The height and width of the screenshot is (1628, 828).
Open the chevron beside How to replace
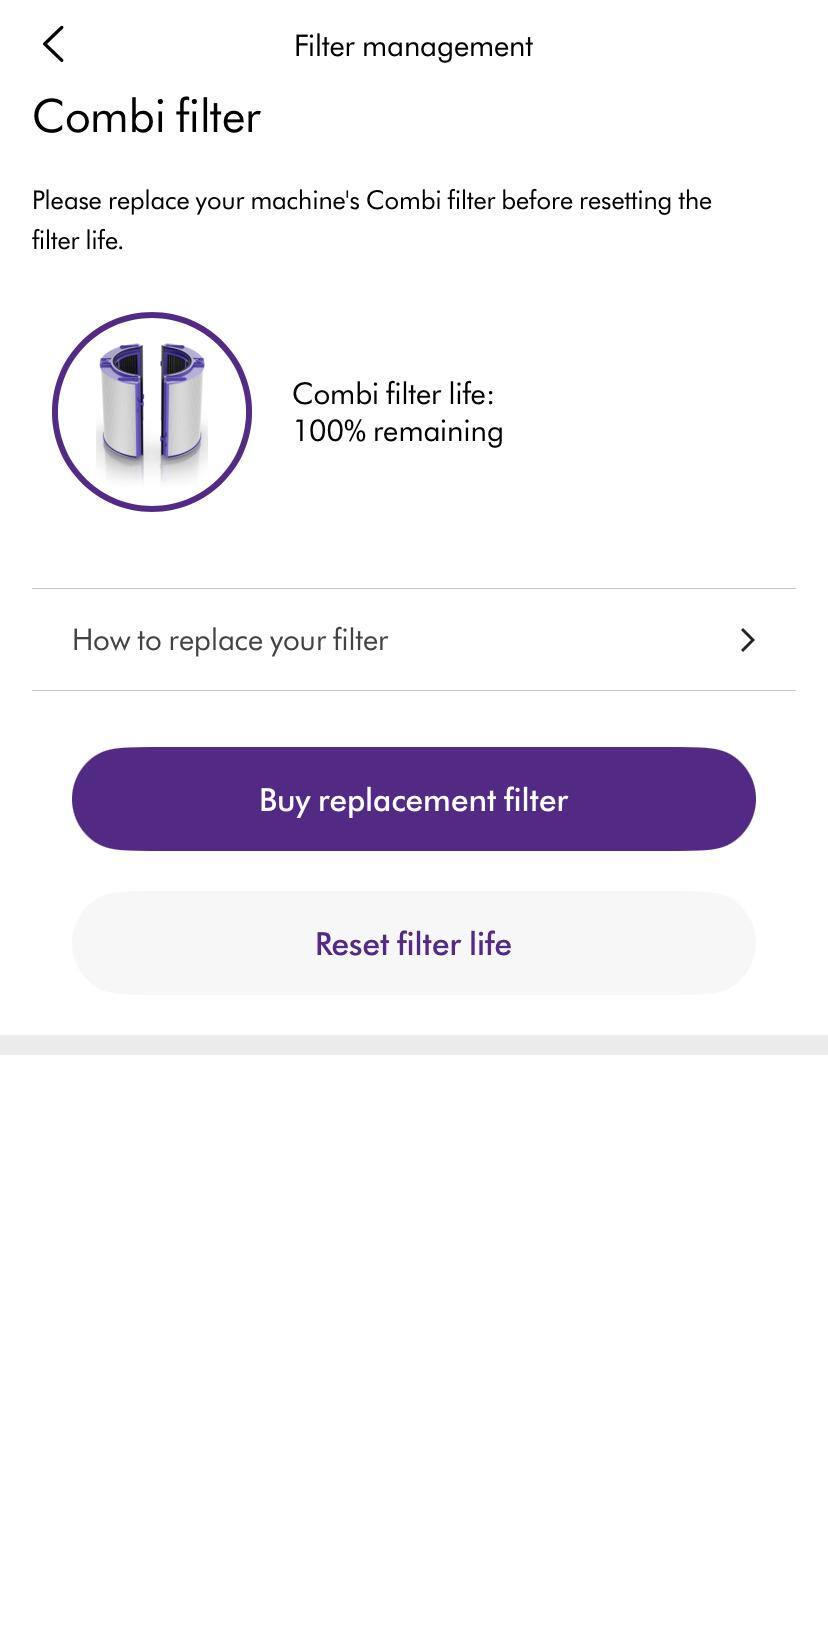pyautogui.click(x=747, y=640)
